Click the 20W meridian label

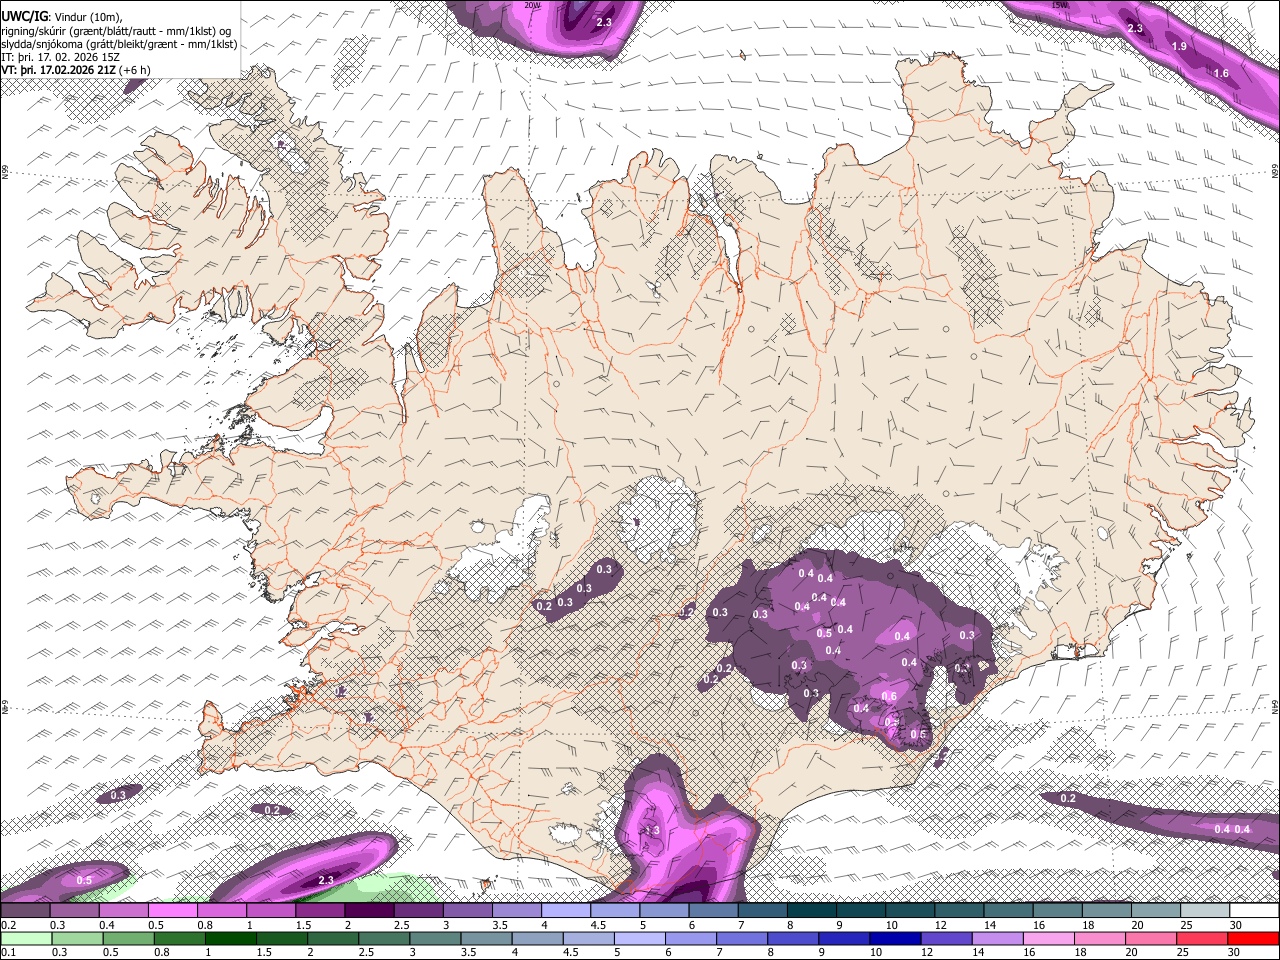click(531, 5)
